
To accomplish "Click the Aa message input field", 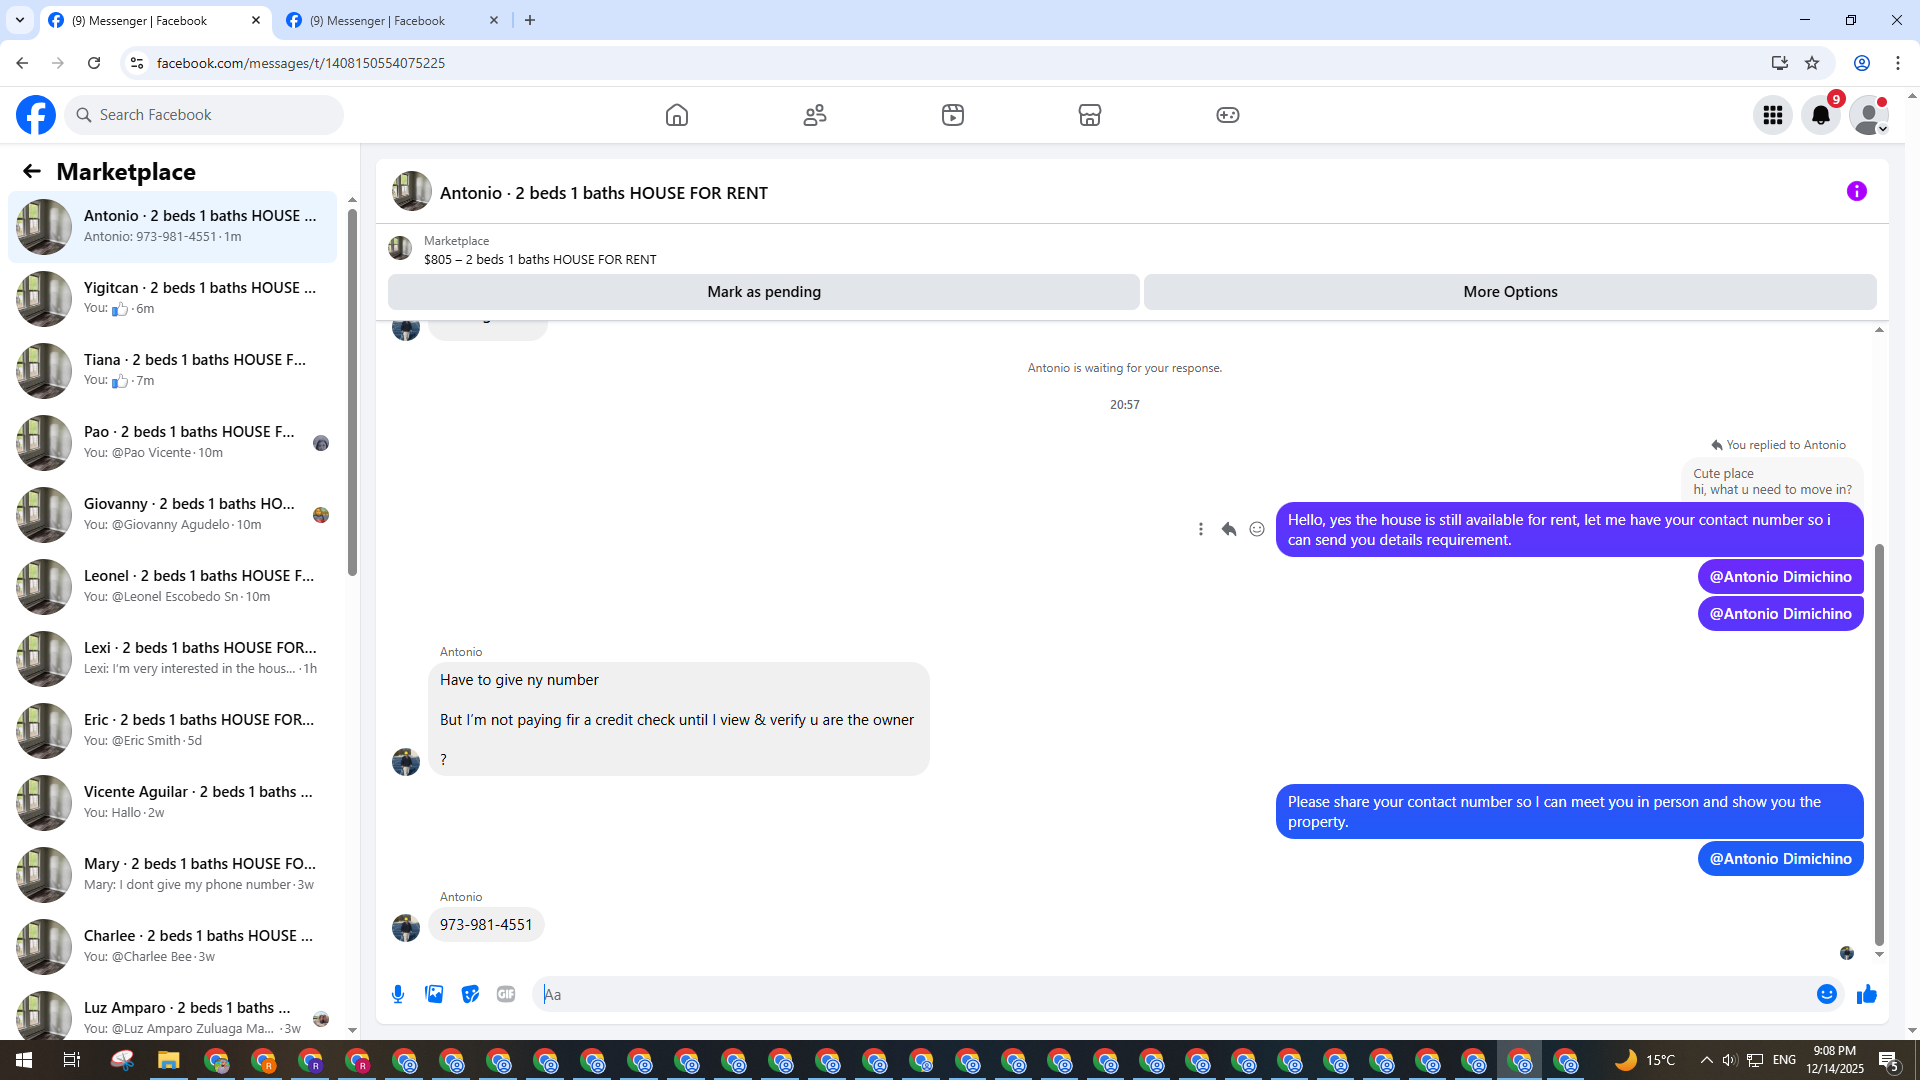I will [x=1170, y=994].
